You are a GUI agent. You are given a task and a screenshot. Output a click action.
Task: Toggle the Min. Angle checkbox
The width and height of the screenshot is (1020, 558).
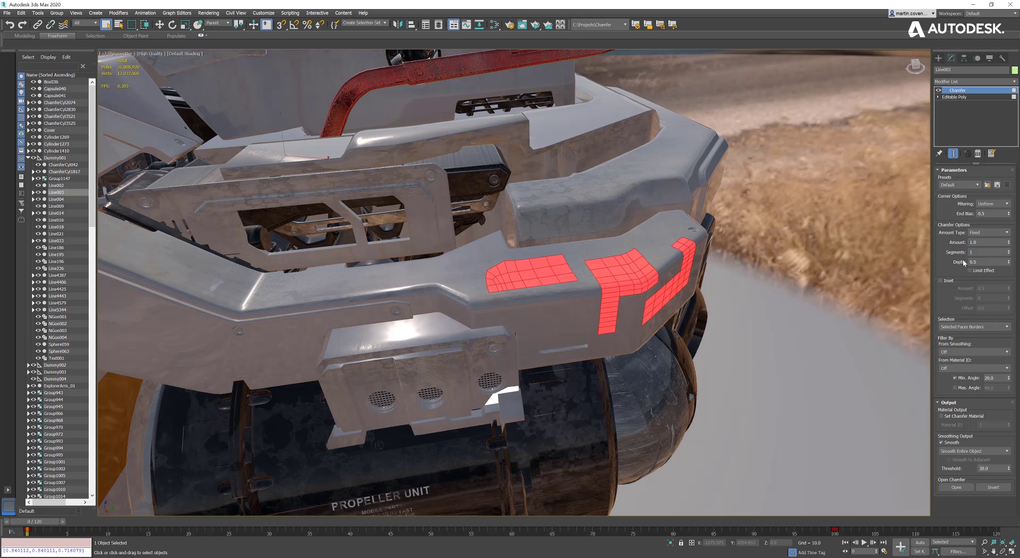(x=955, y=377)
